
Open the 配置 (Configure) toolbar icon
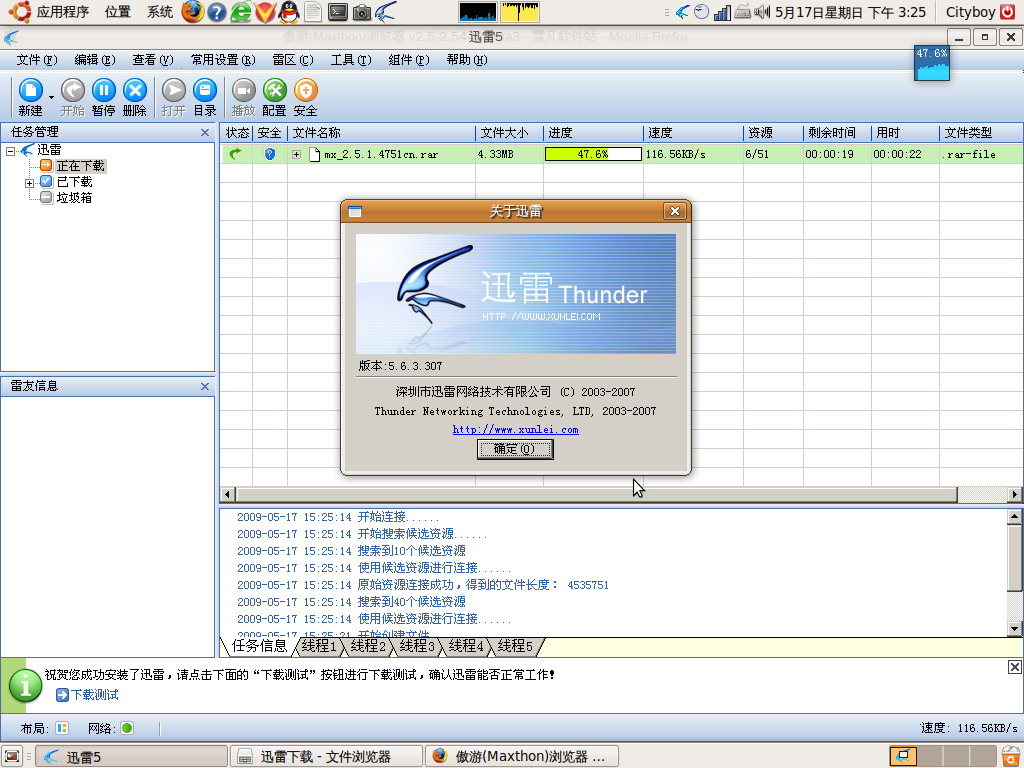(274, 97)
